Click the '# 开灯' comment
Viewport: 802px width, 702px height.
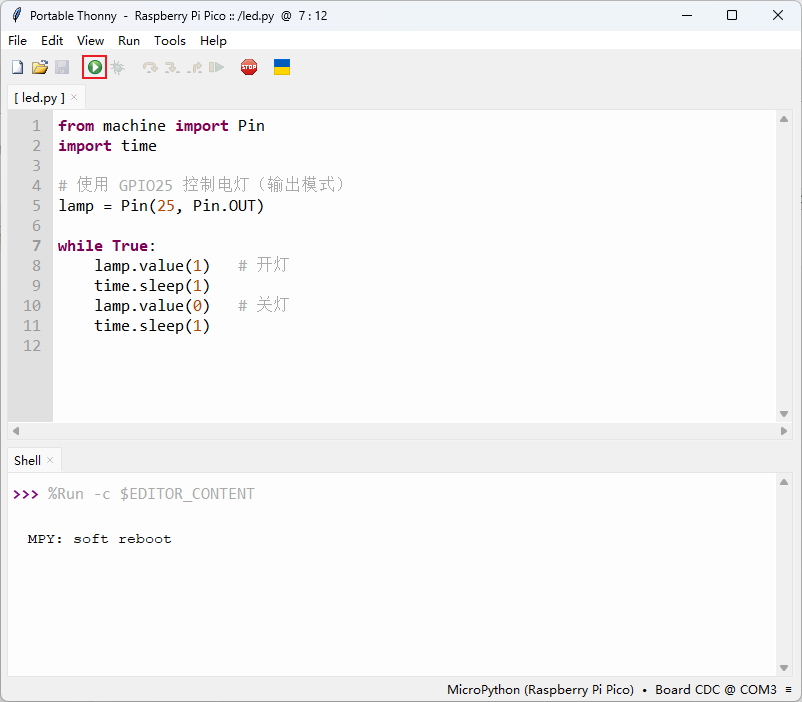[264, 265]
